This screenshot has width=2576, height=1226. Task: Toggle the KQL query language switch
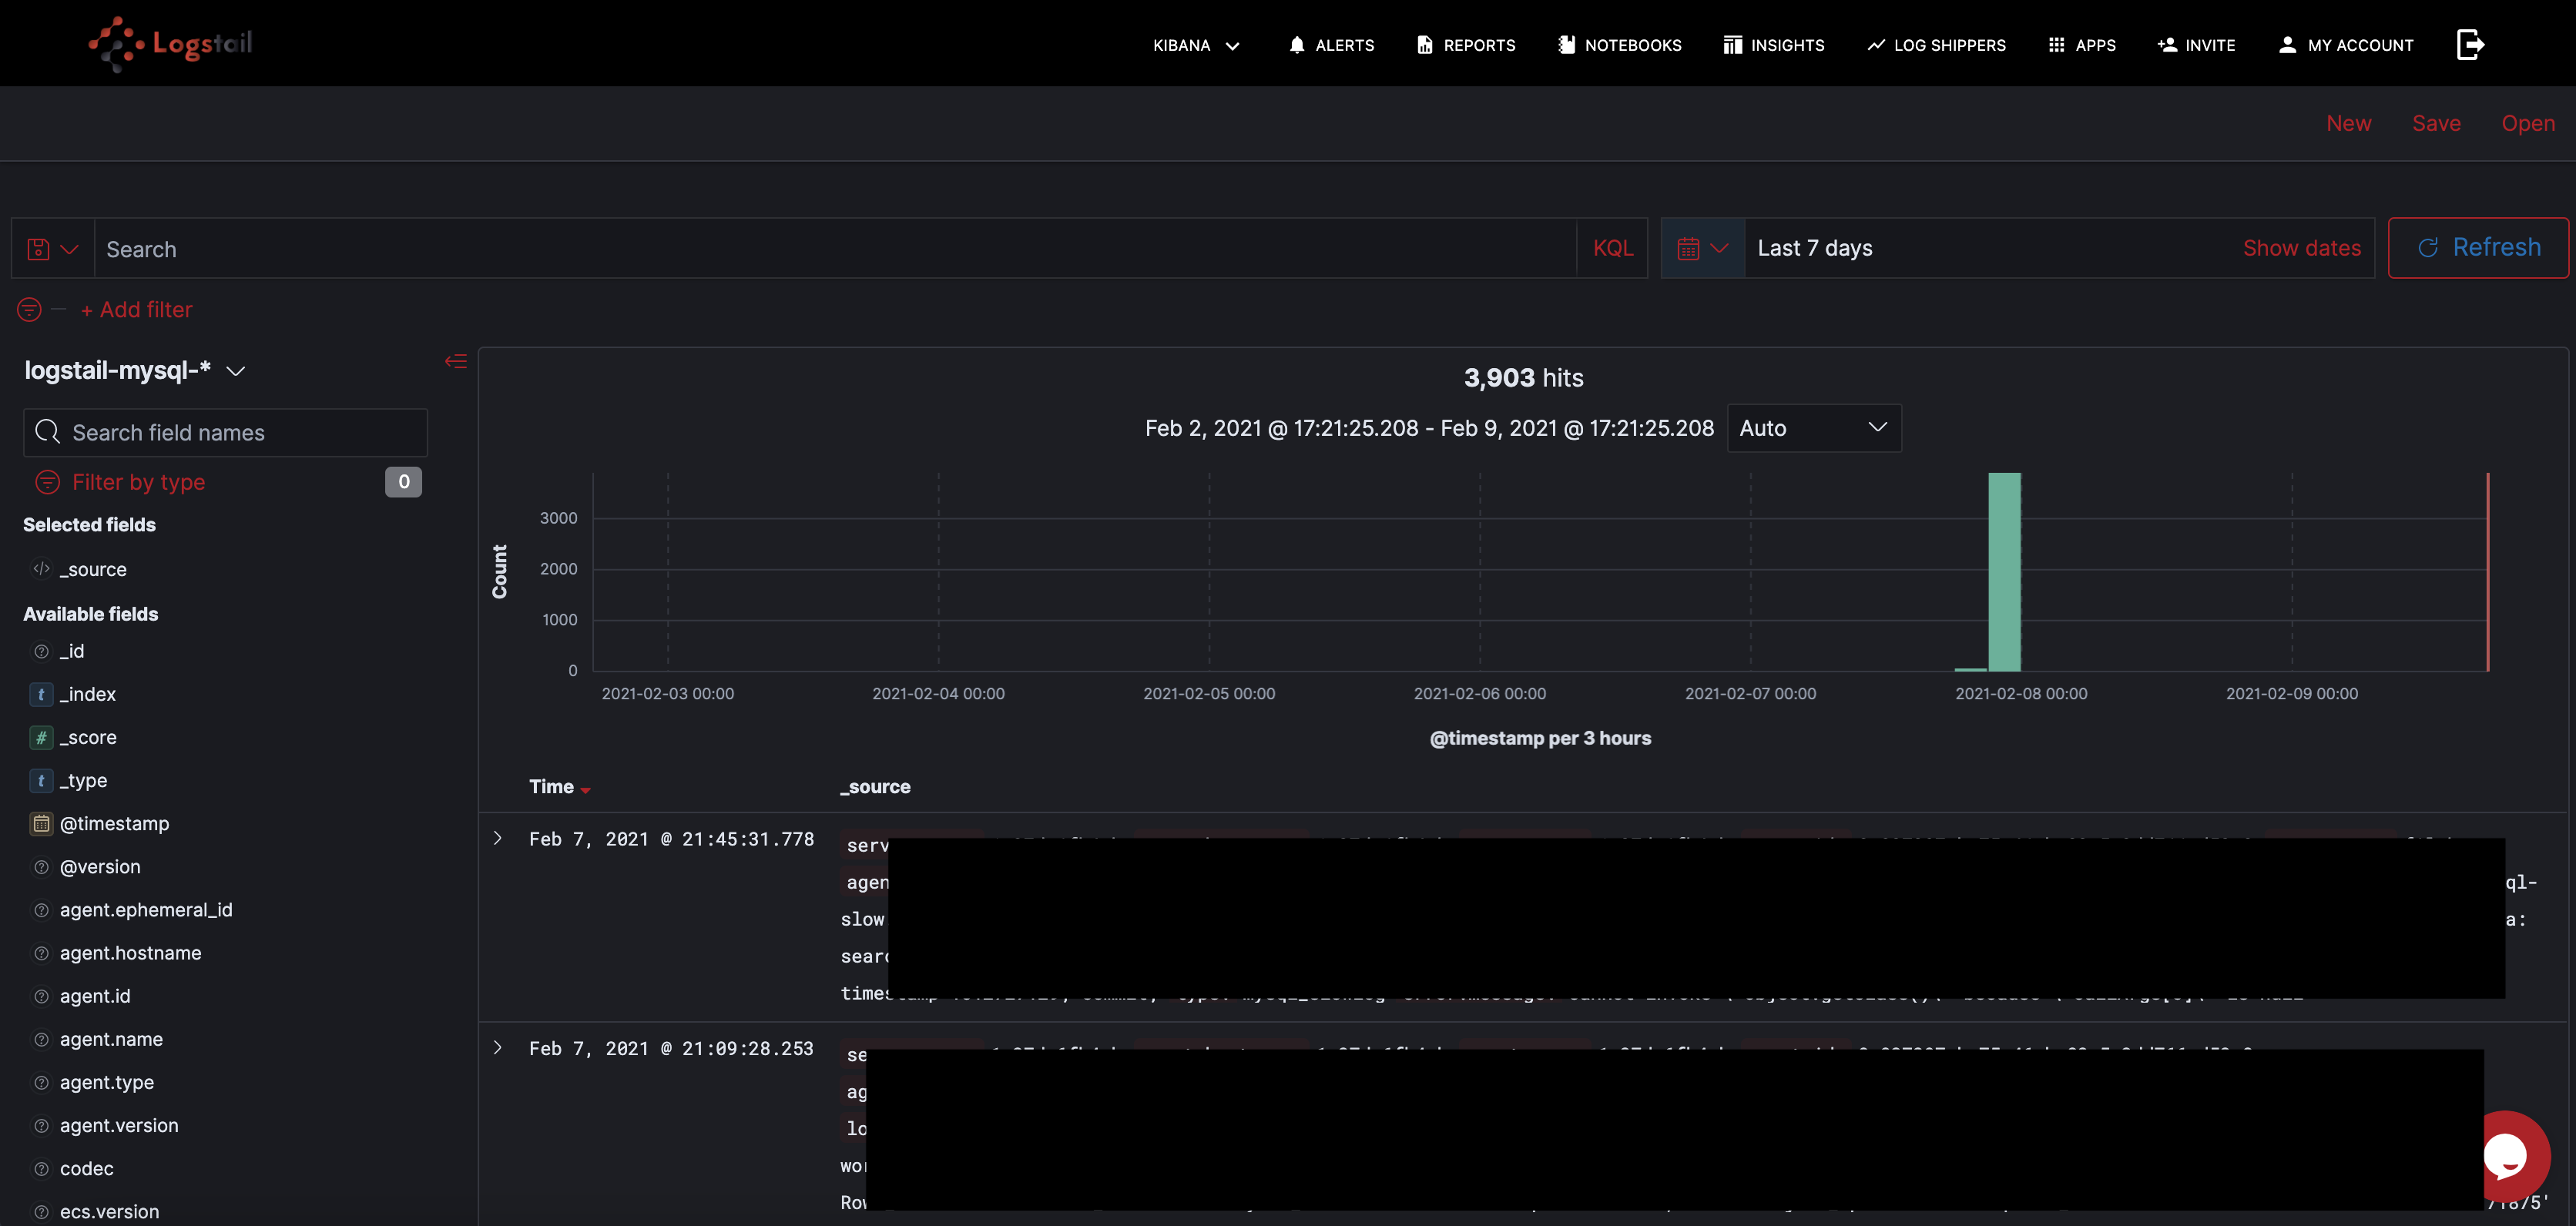coord(1612,248)
